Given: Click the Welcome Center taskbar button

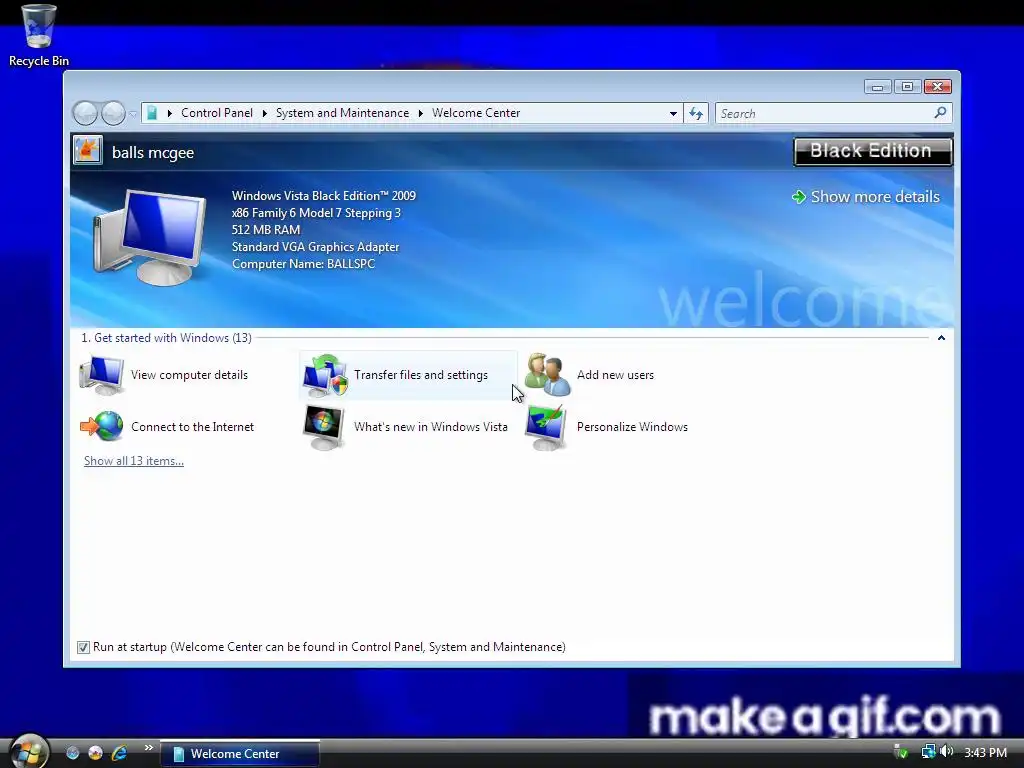Looking at the screenshot, I should coord(240,754).
